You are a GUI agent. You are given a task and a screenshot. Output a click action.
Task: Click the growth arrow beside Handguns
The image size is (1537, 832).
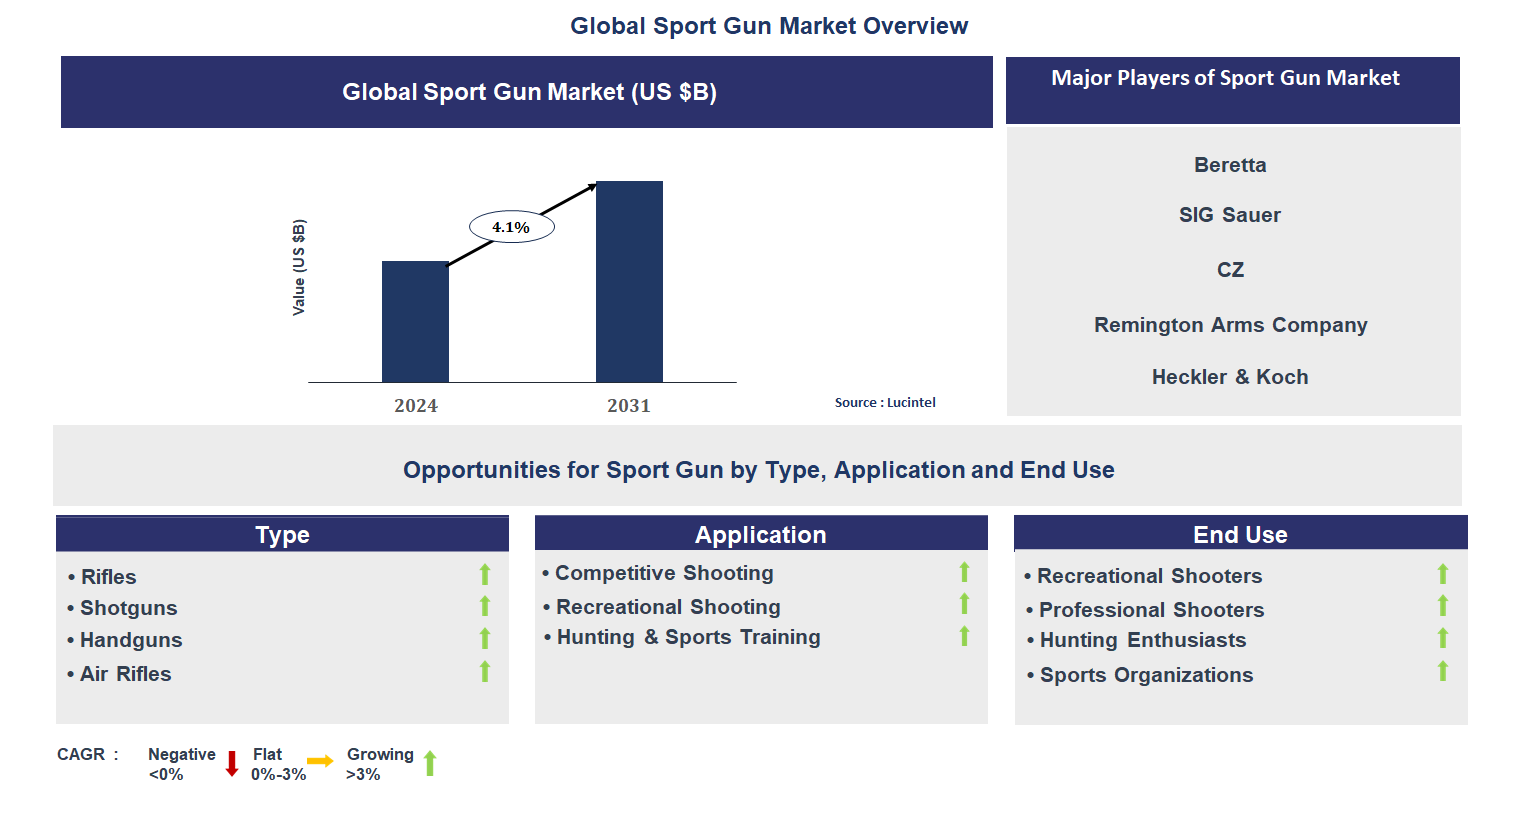[484, 638]
